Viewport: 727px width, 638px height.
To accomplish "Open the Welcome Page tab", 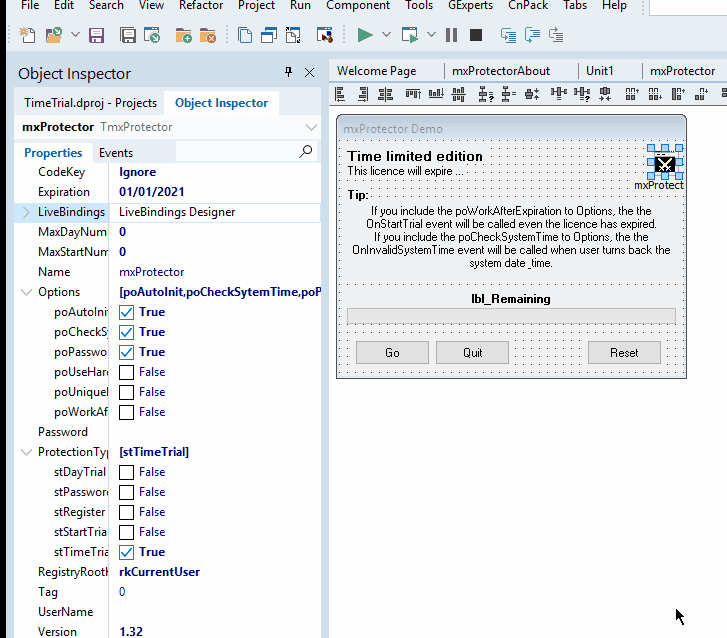I will (x=376, y=71).
